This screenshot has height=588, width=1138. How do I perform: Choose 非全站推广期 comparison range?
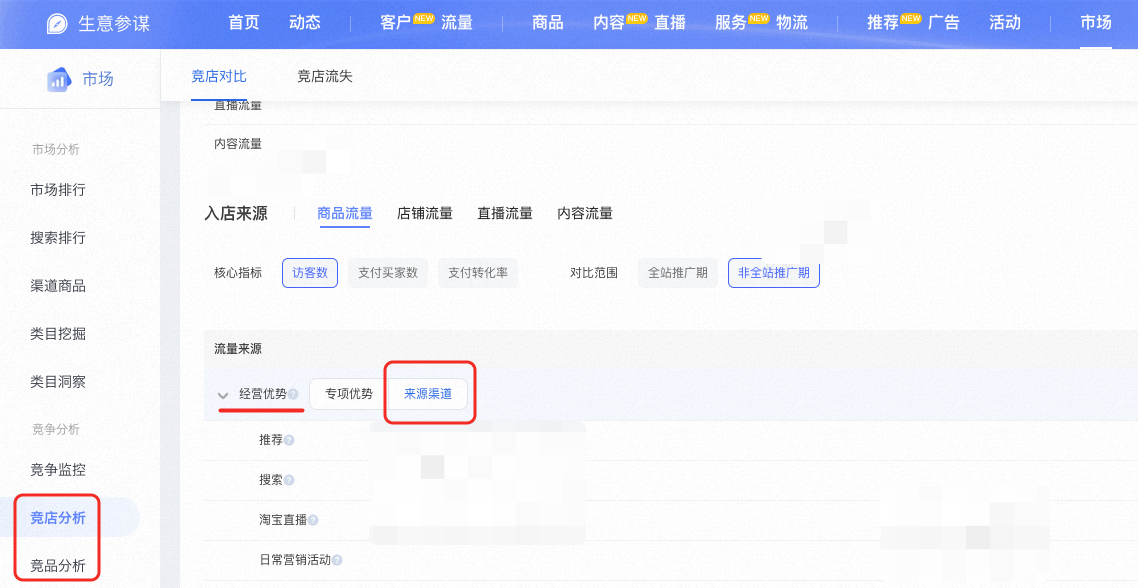pos(774,273)
